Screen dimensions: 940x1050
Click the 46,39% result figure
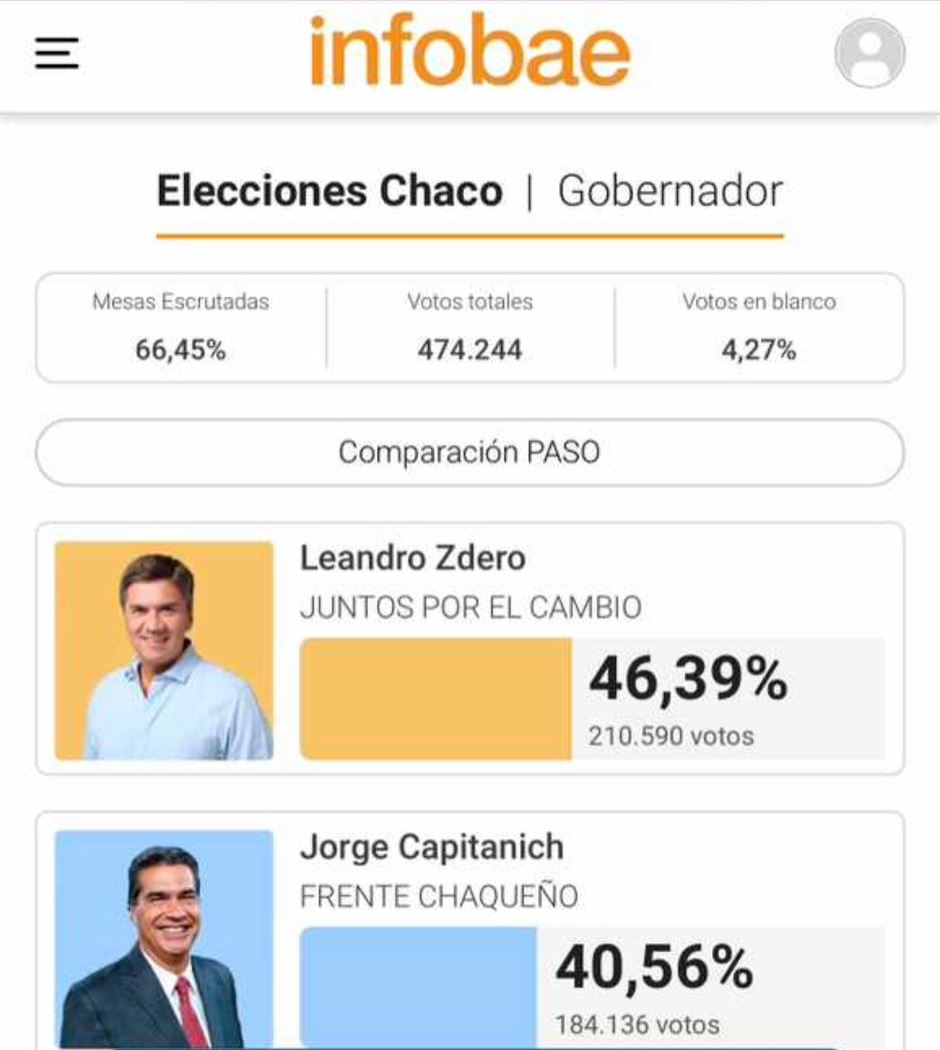point(688,680)
